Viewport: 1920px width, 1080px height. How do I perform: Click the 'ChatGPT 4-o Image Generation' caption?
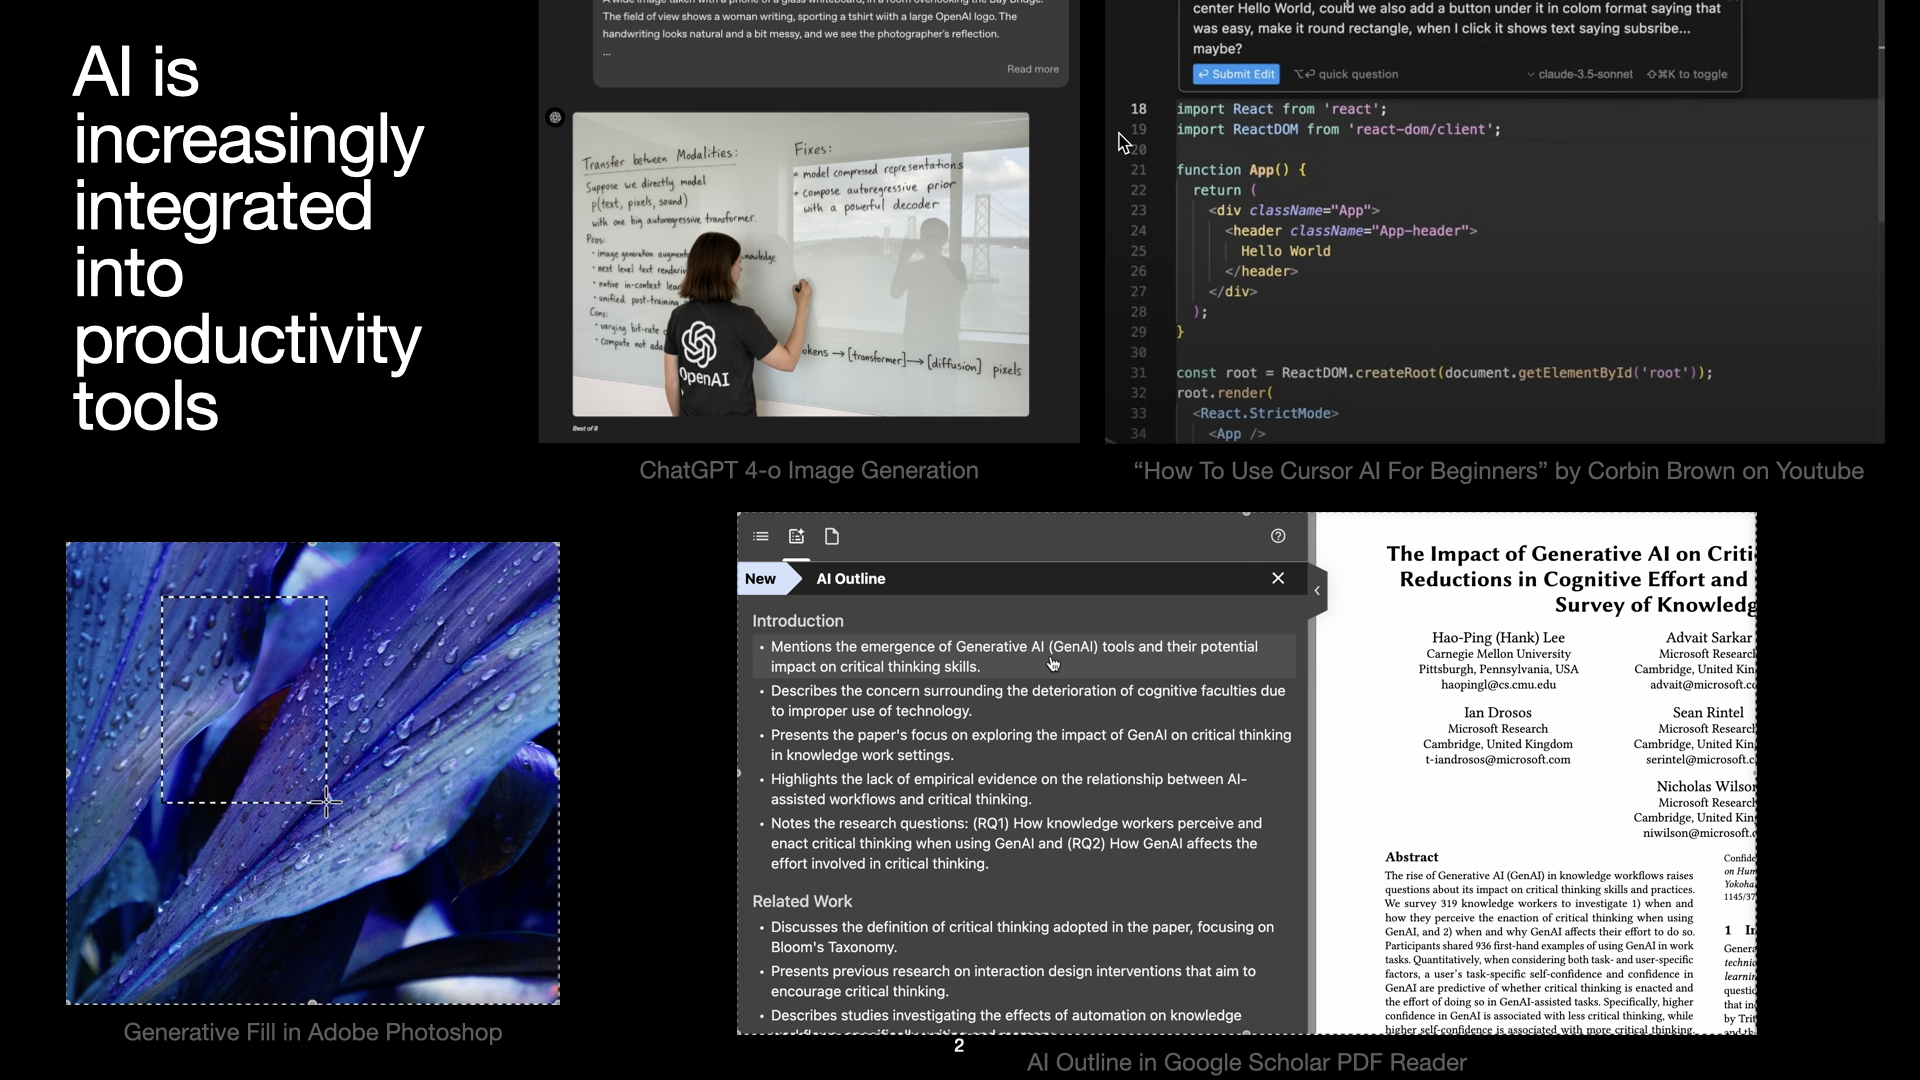(808, 471)
